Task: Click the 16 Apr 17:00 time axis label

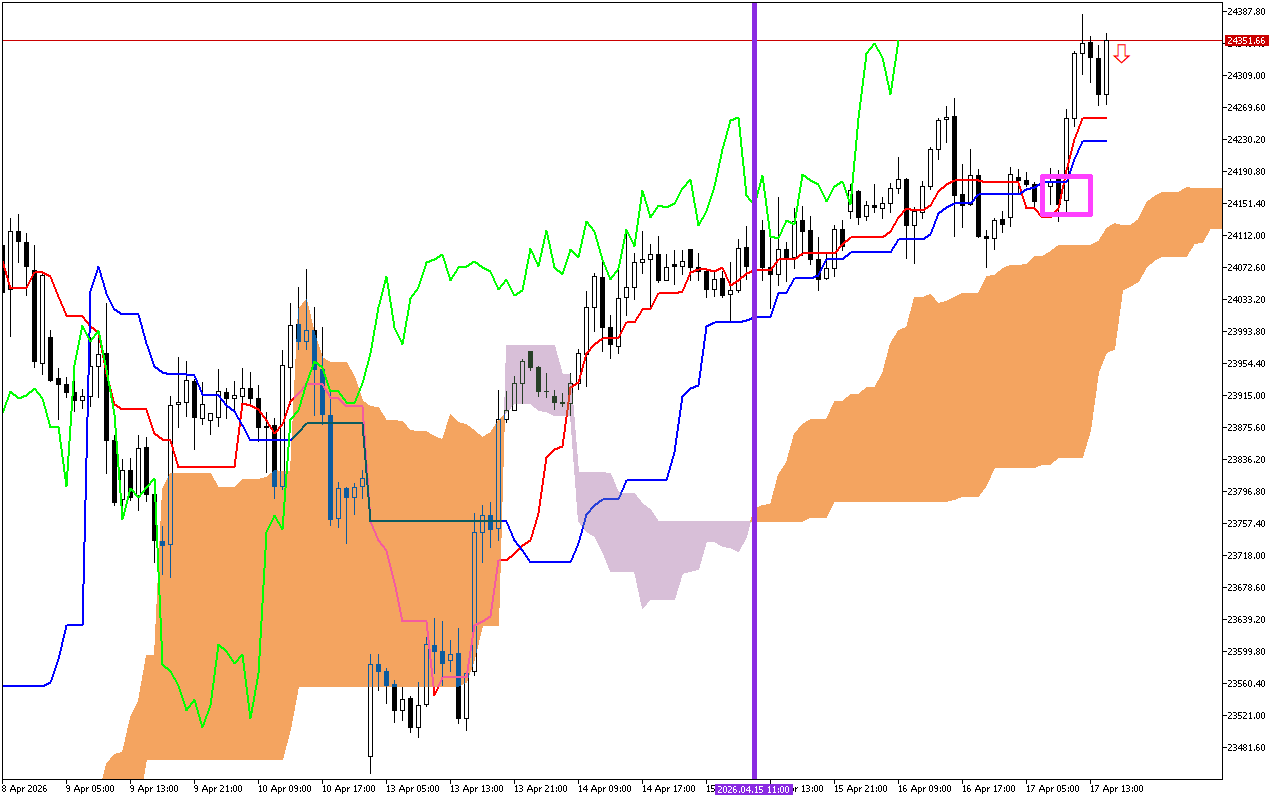Action: pyautogui.click(x=988, y=789)
